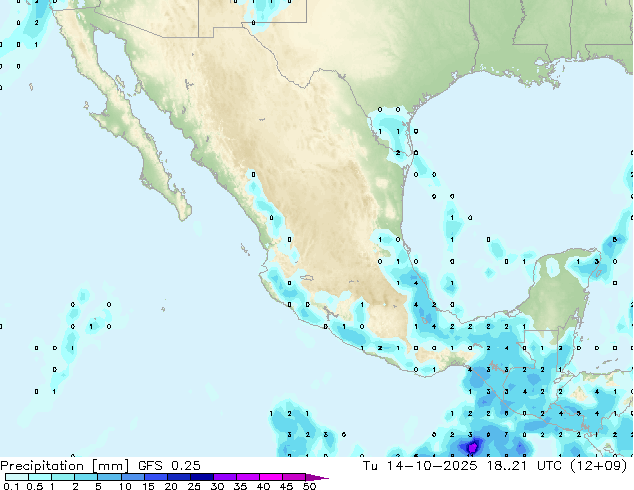Click the 20–25 mm legend swatch
Image resolution: width=634 pixels, height=490 pixels.
tap(178, 477)
